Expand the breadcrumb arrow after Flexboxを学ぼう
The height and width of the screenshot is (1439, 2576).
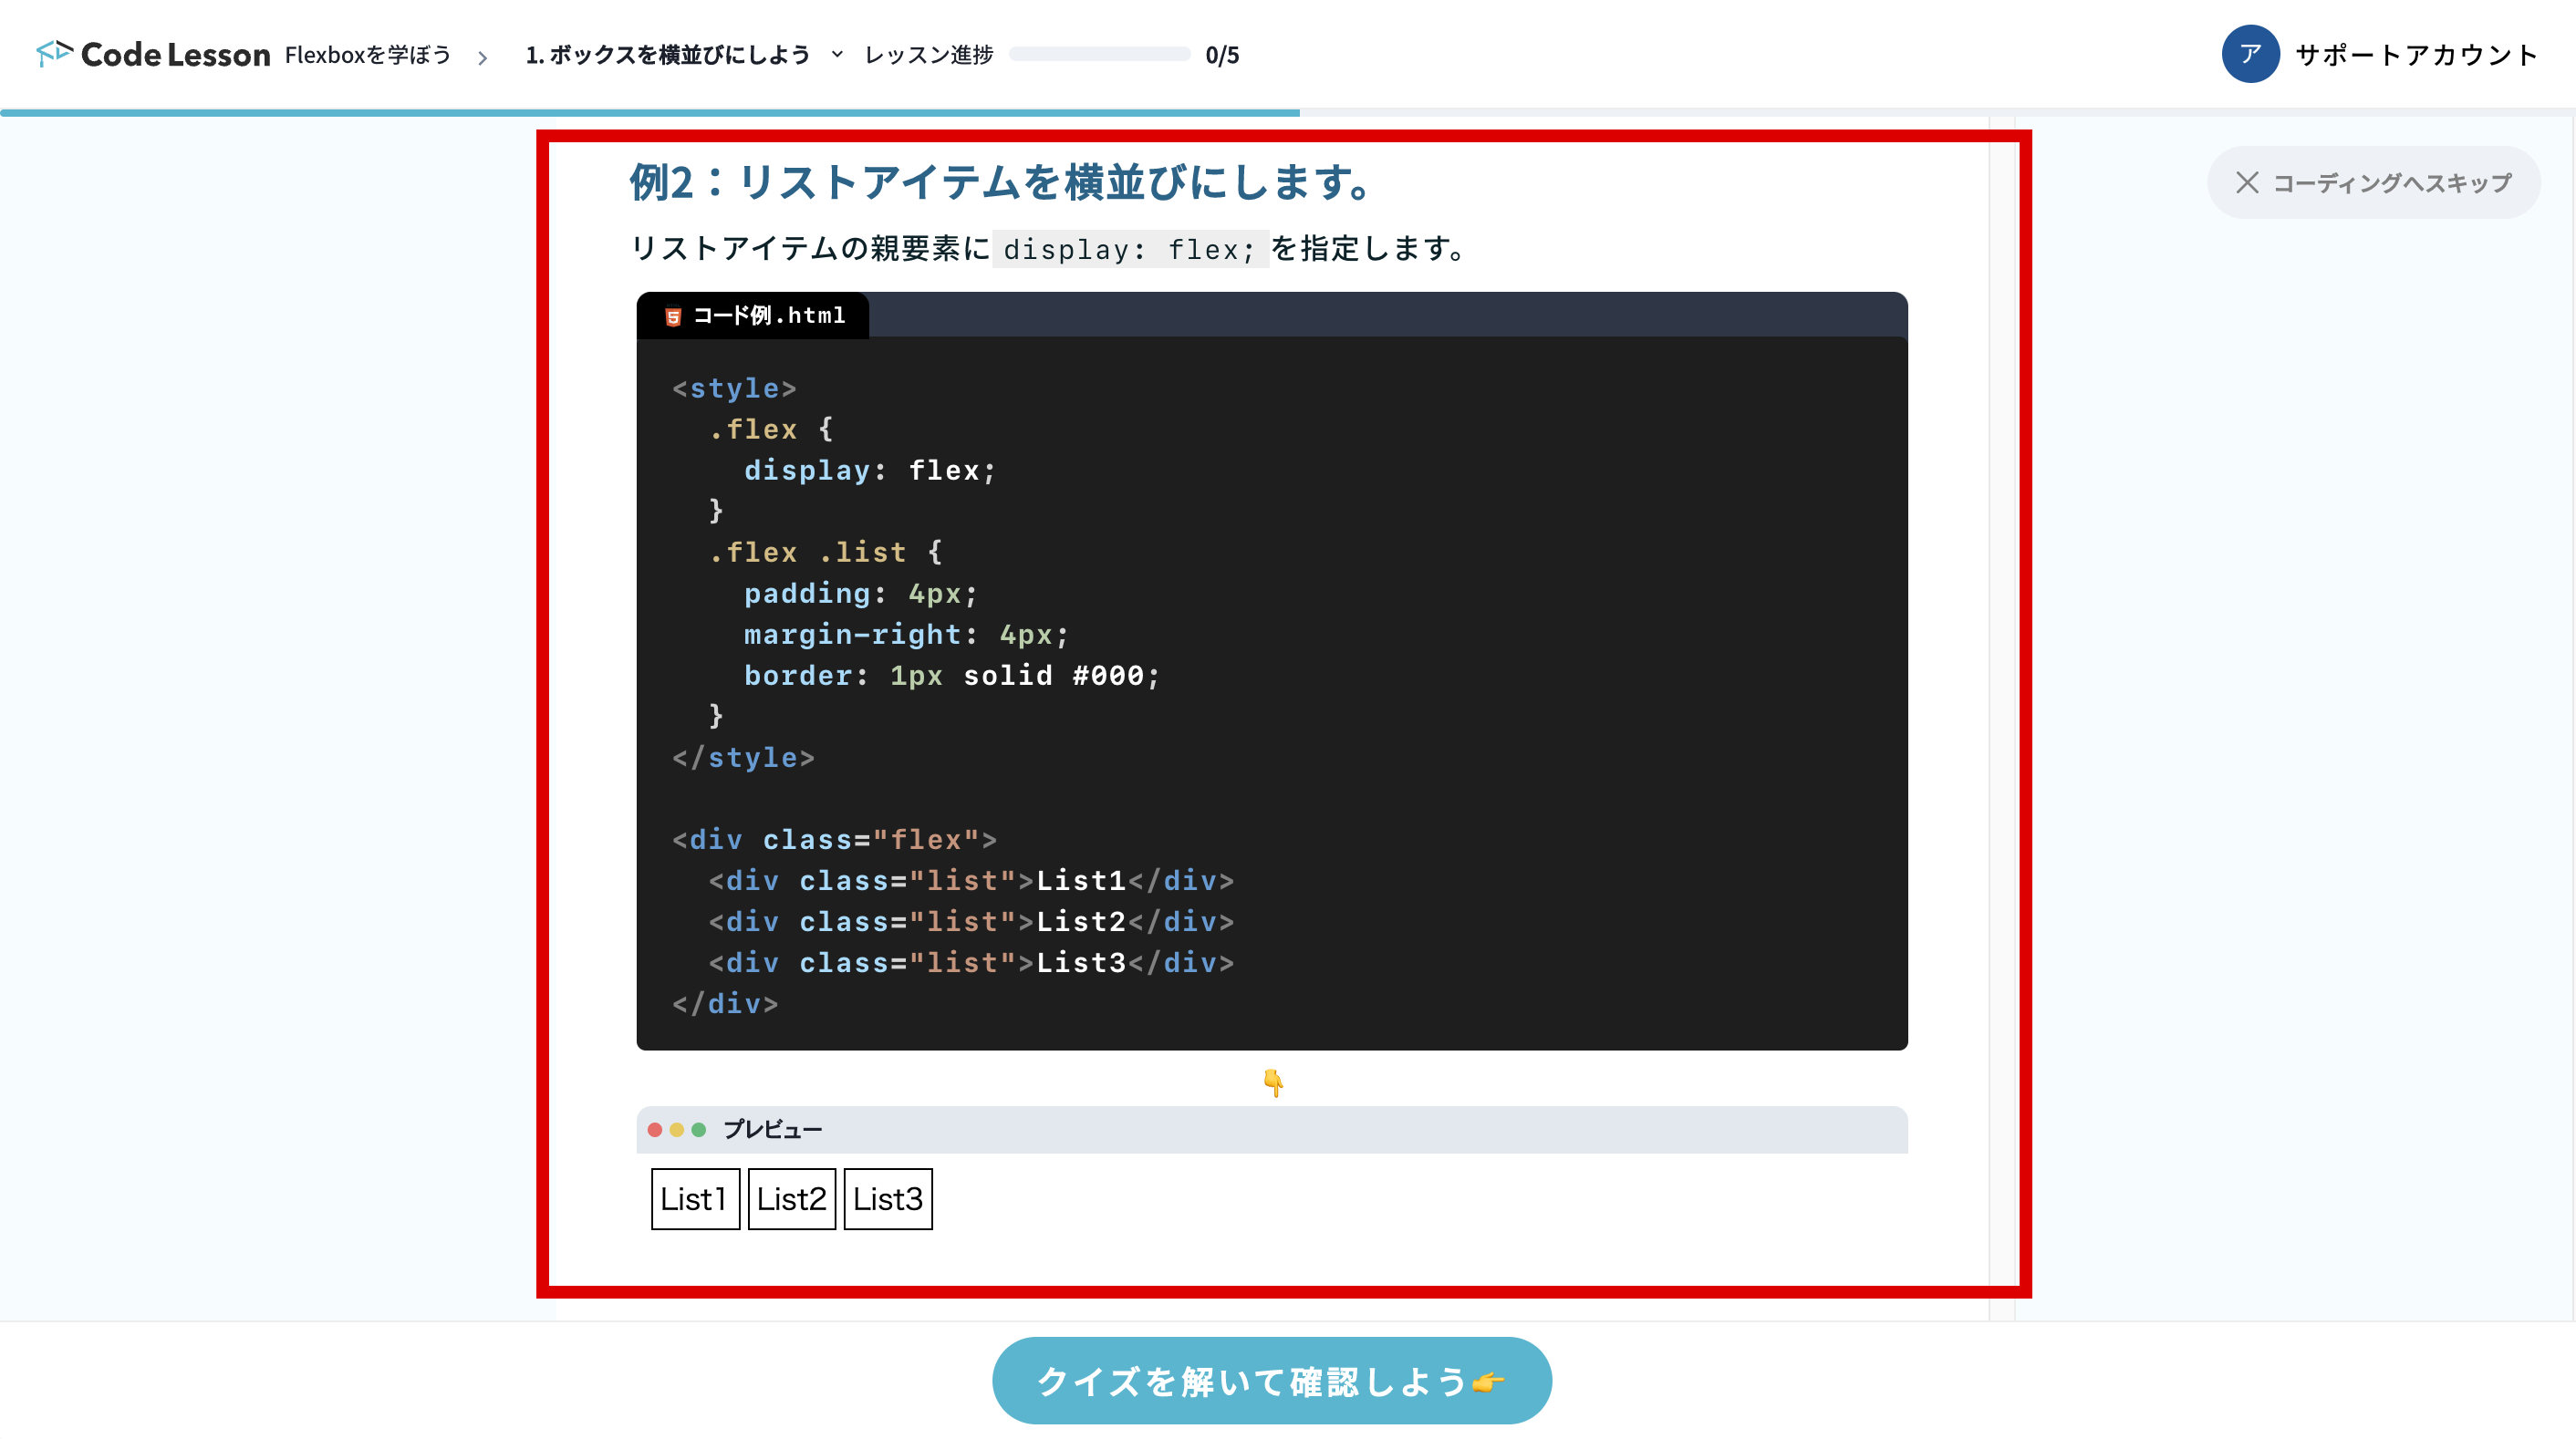(x=483, y=56)
